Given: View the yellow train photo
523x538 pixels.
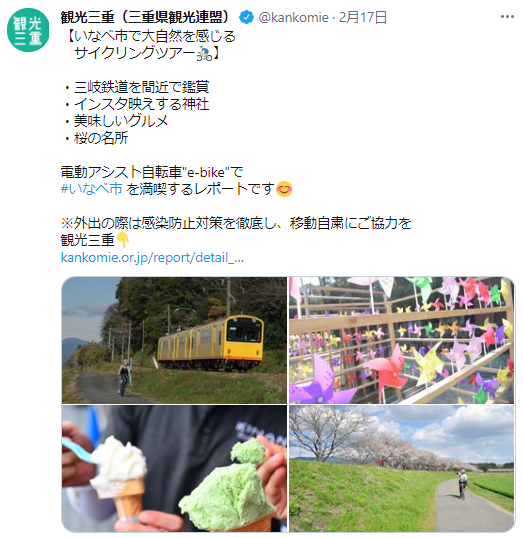Looking at the screenshot, I should point(174,340).
